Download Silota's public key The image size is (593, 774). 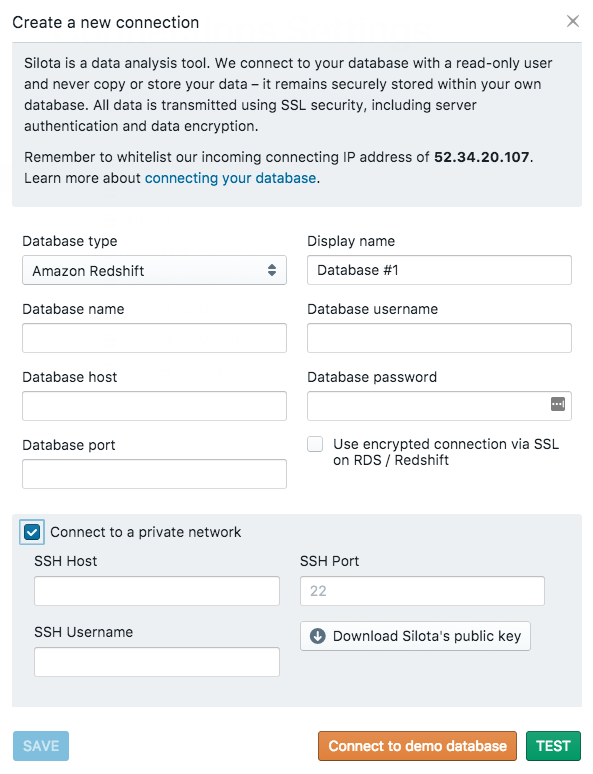point(415,636)
